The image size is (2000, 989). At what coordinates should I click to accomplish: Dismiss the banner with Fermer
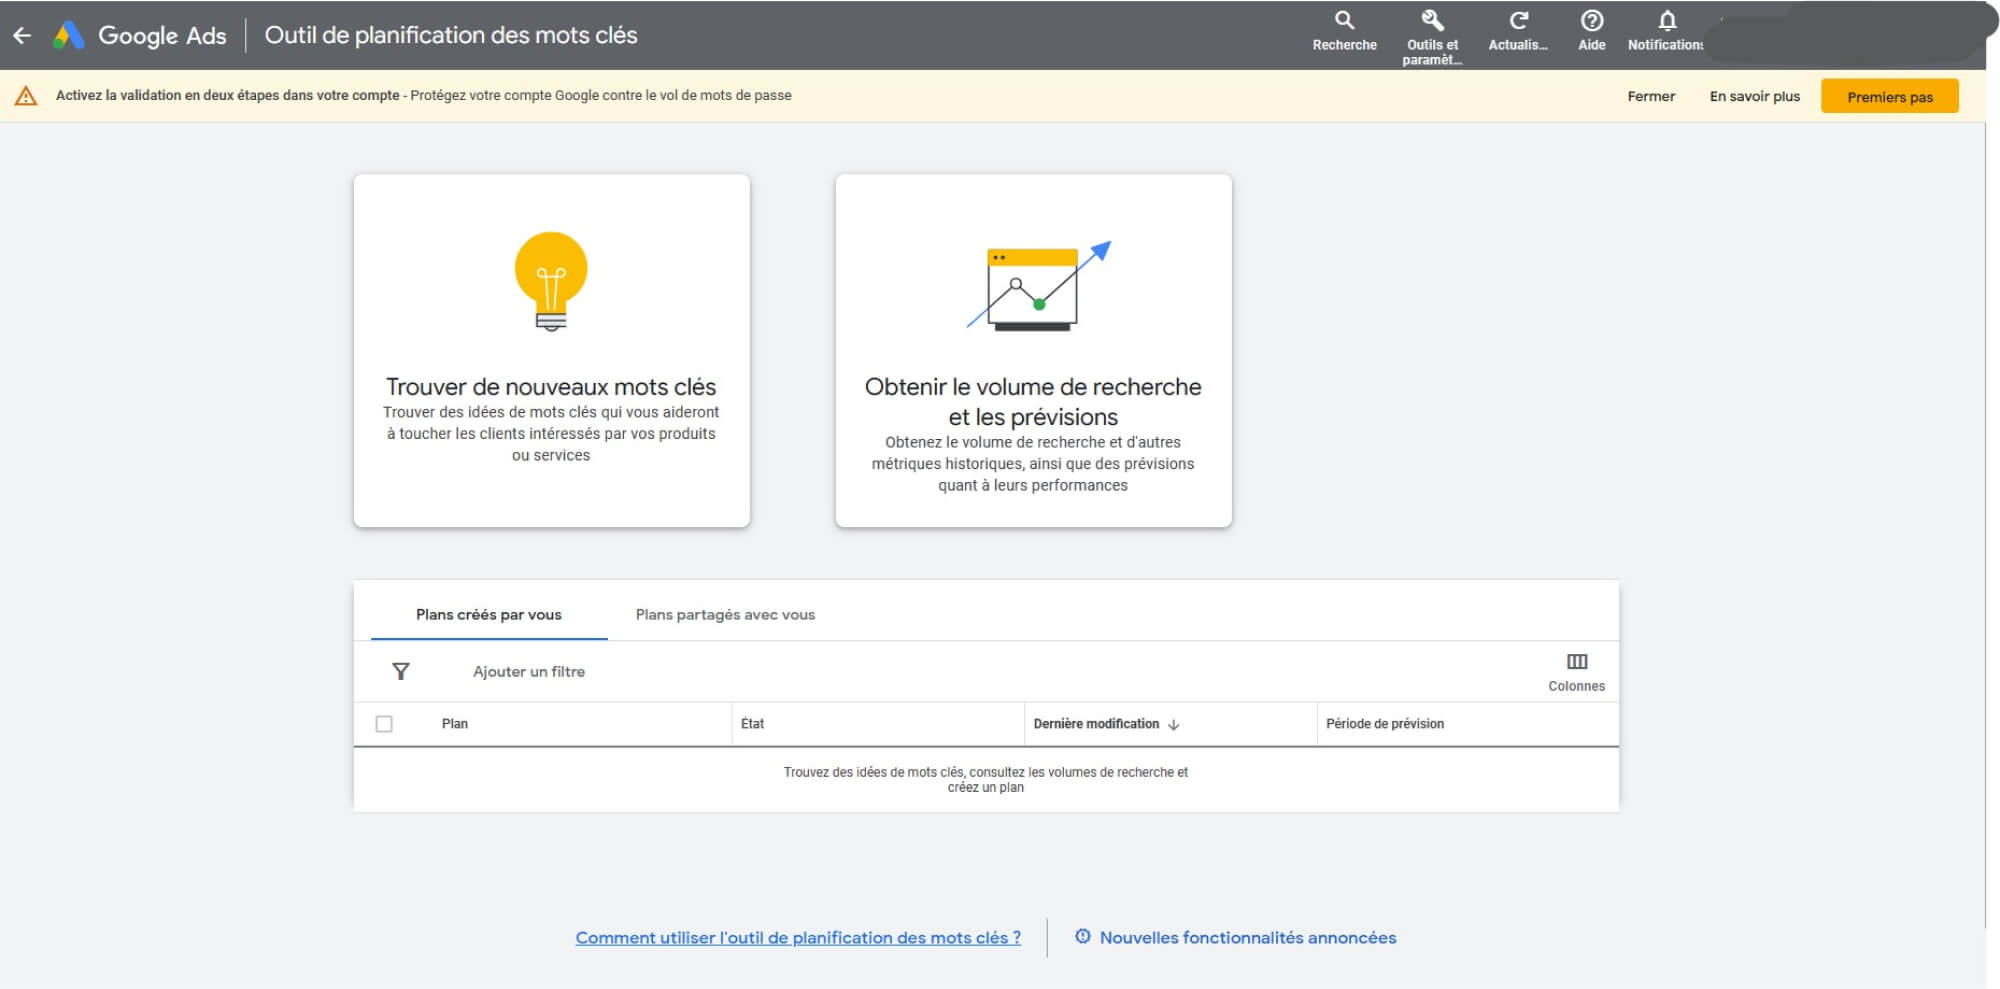[x=1650, y=95]
